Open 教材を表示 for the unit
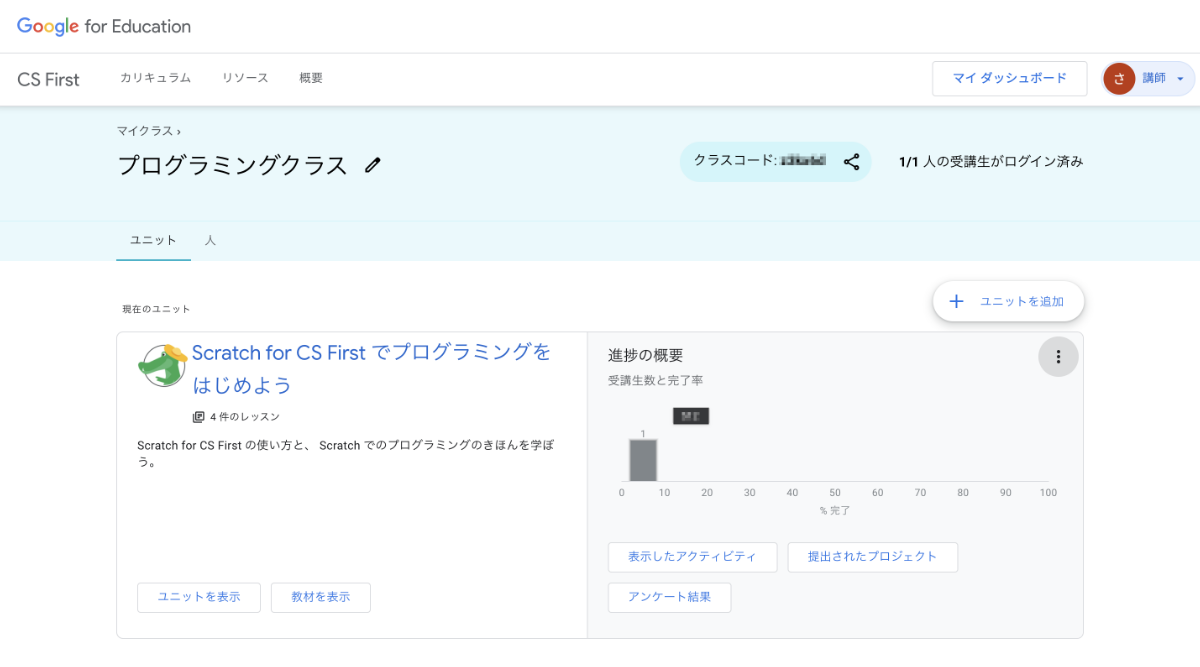The image size is (1200, 667). (x=320, y=597)
